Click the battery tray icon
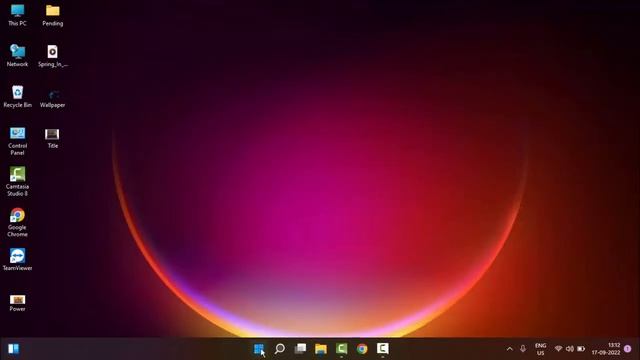Viewport: 640px width, 360px height. tap(581, 349)
